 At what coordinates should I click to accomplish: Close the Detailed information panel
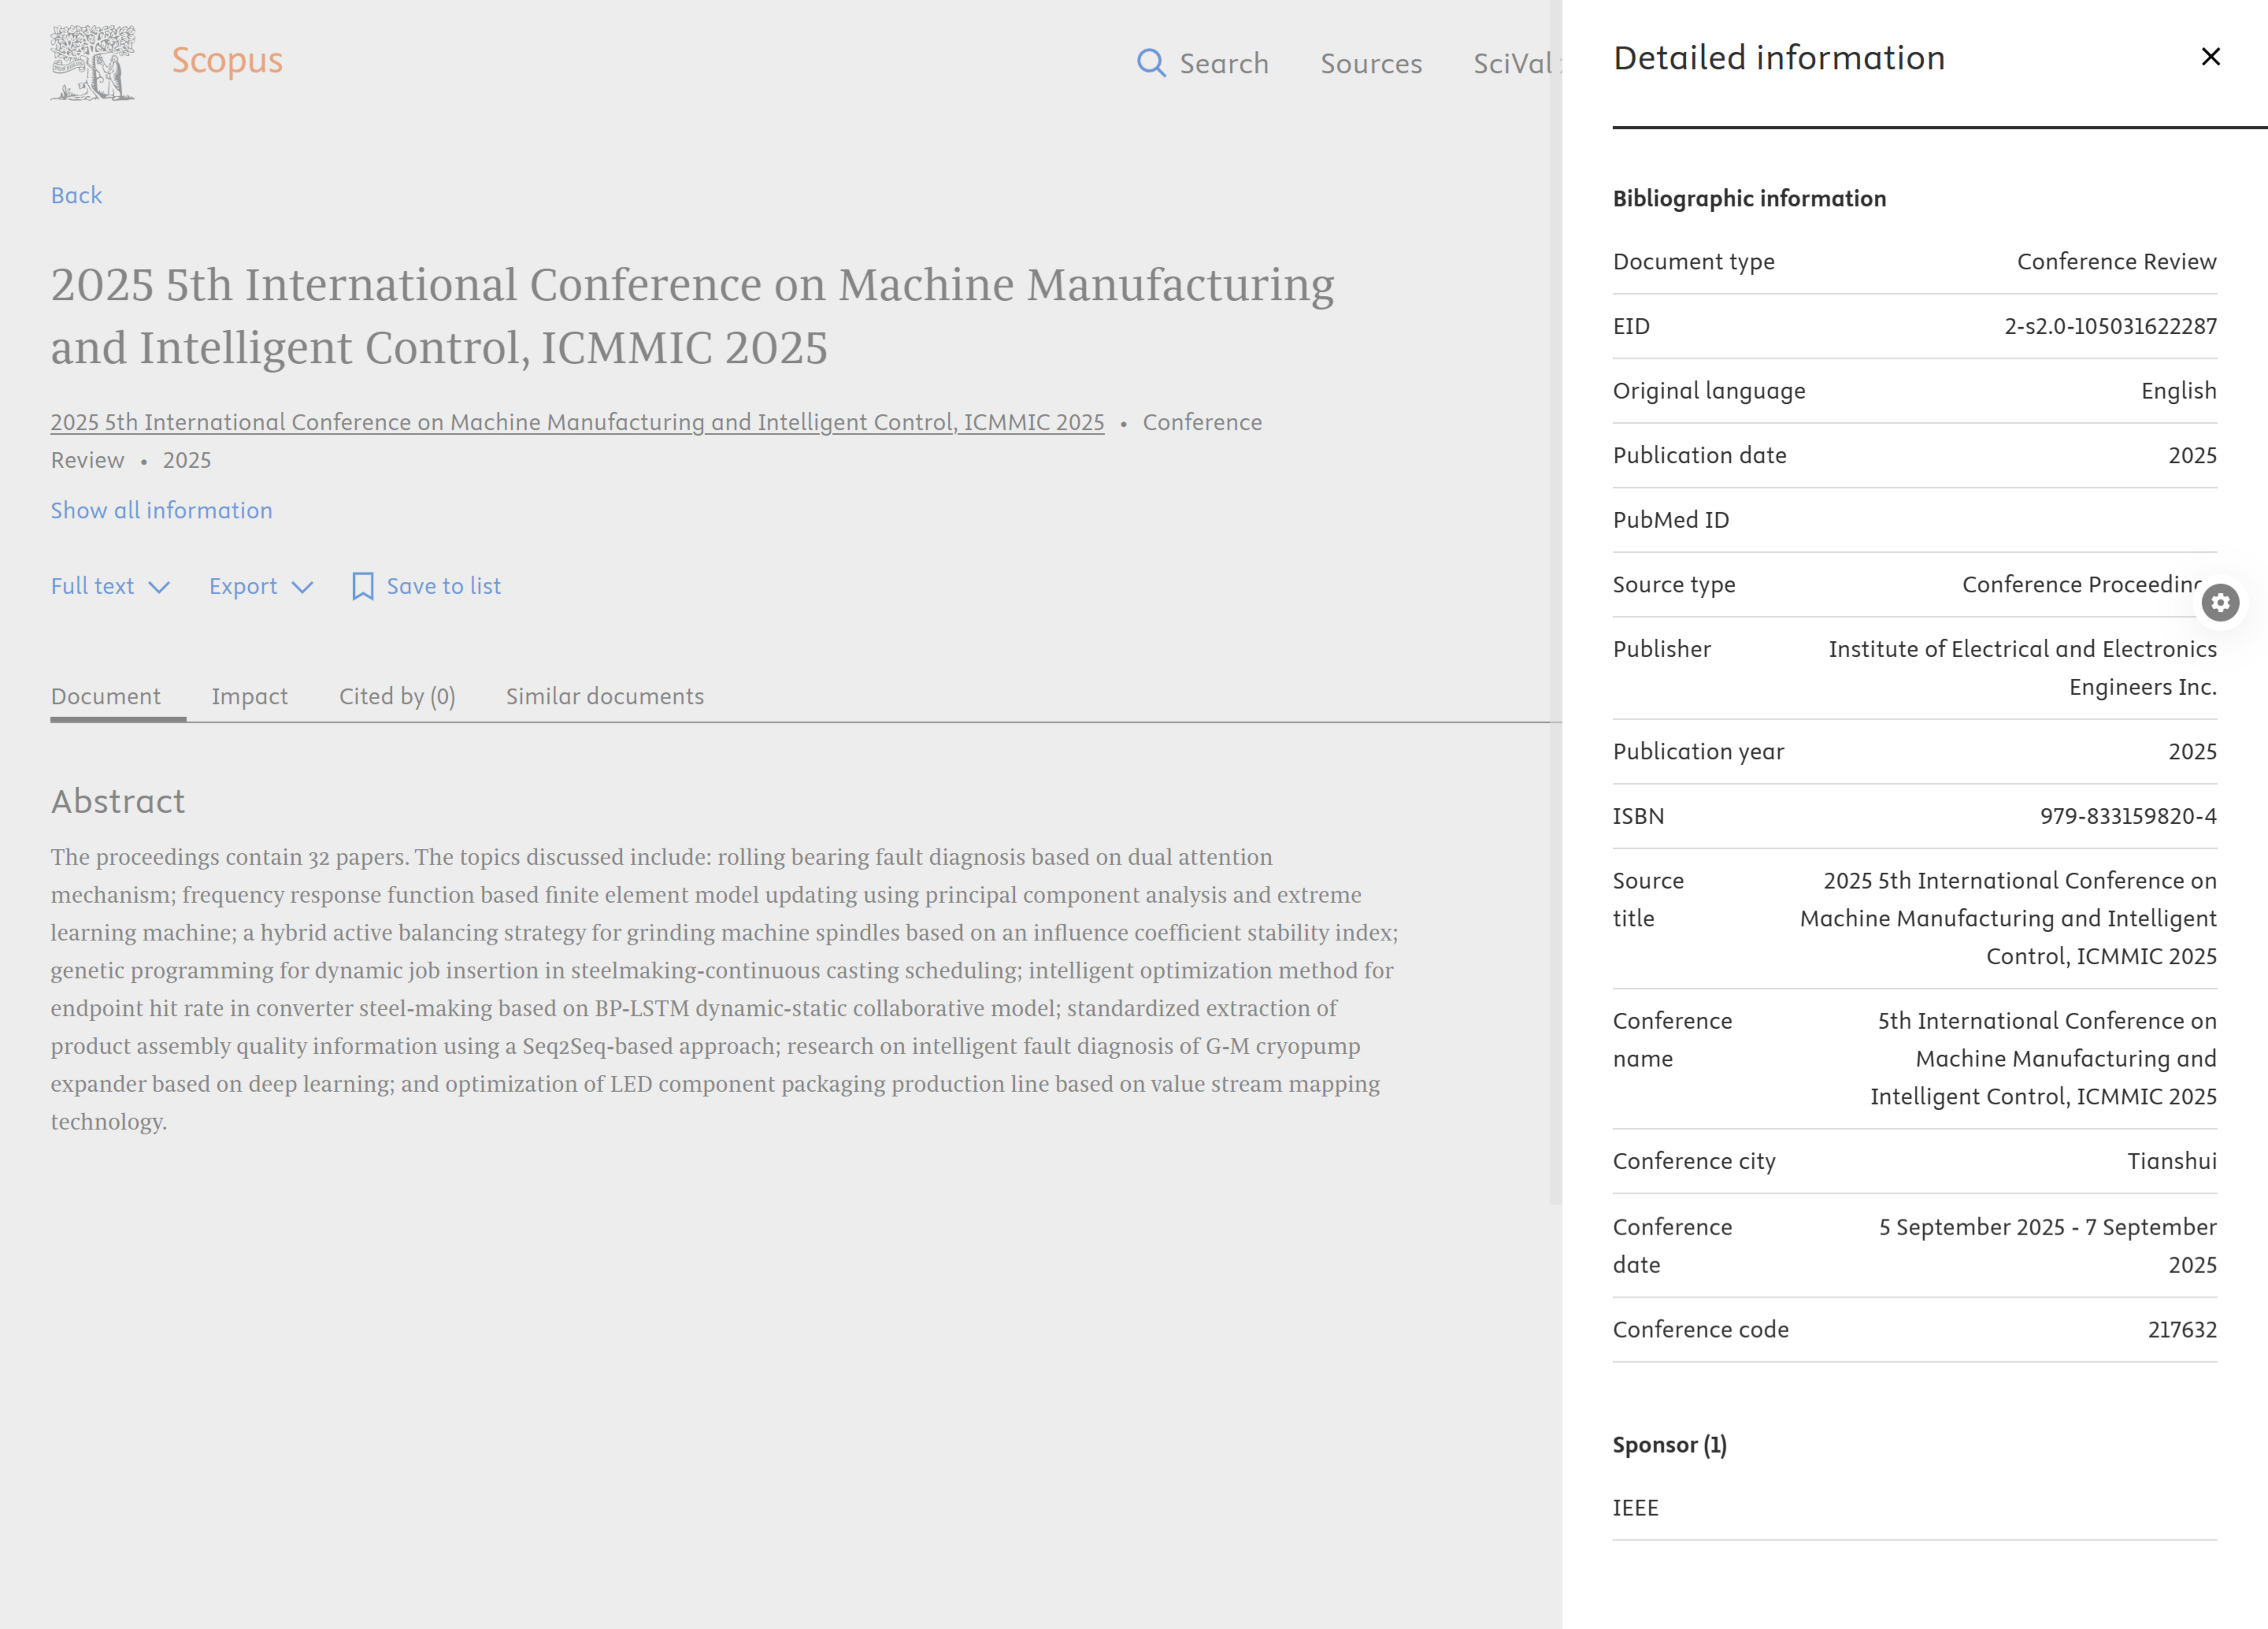(x=2210, y=57)
